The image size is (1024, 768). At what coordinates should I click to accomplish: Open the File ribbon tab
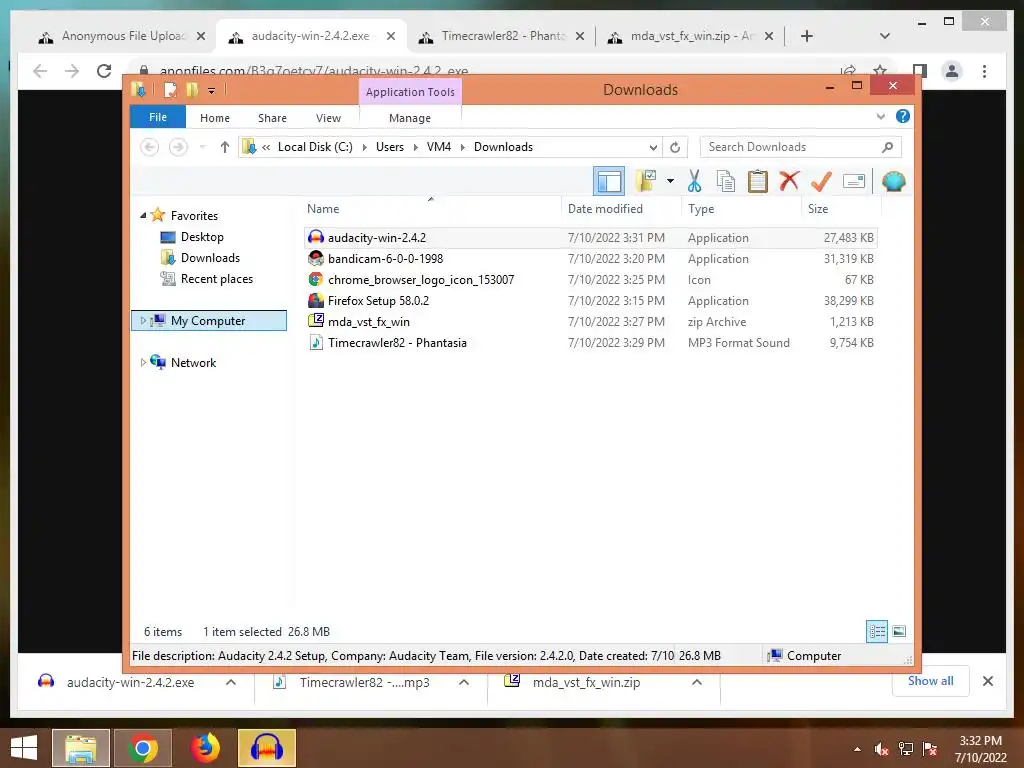pyautogui.click(x=158, y=117)
